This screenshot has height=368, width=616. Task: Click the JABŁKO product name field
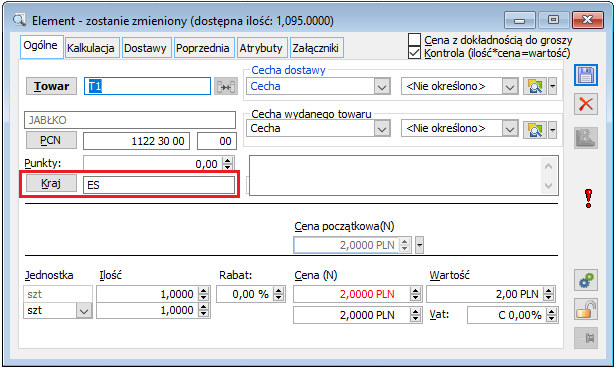(x=130, y=120)
